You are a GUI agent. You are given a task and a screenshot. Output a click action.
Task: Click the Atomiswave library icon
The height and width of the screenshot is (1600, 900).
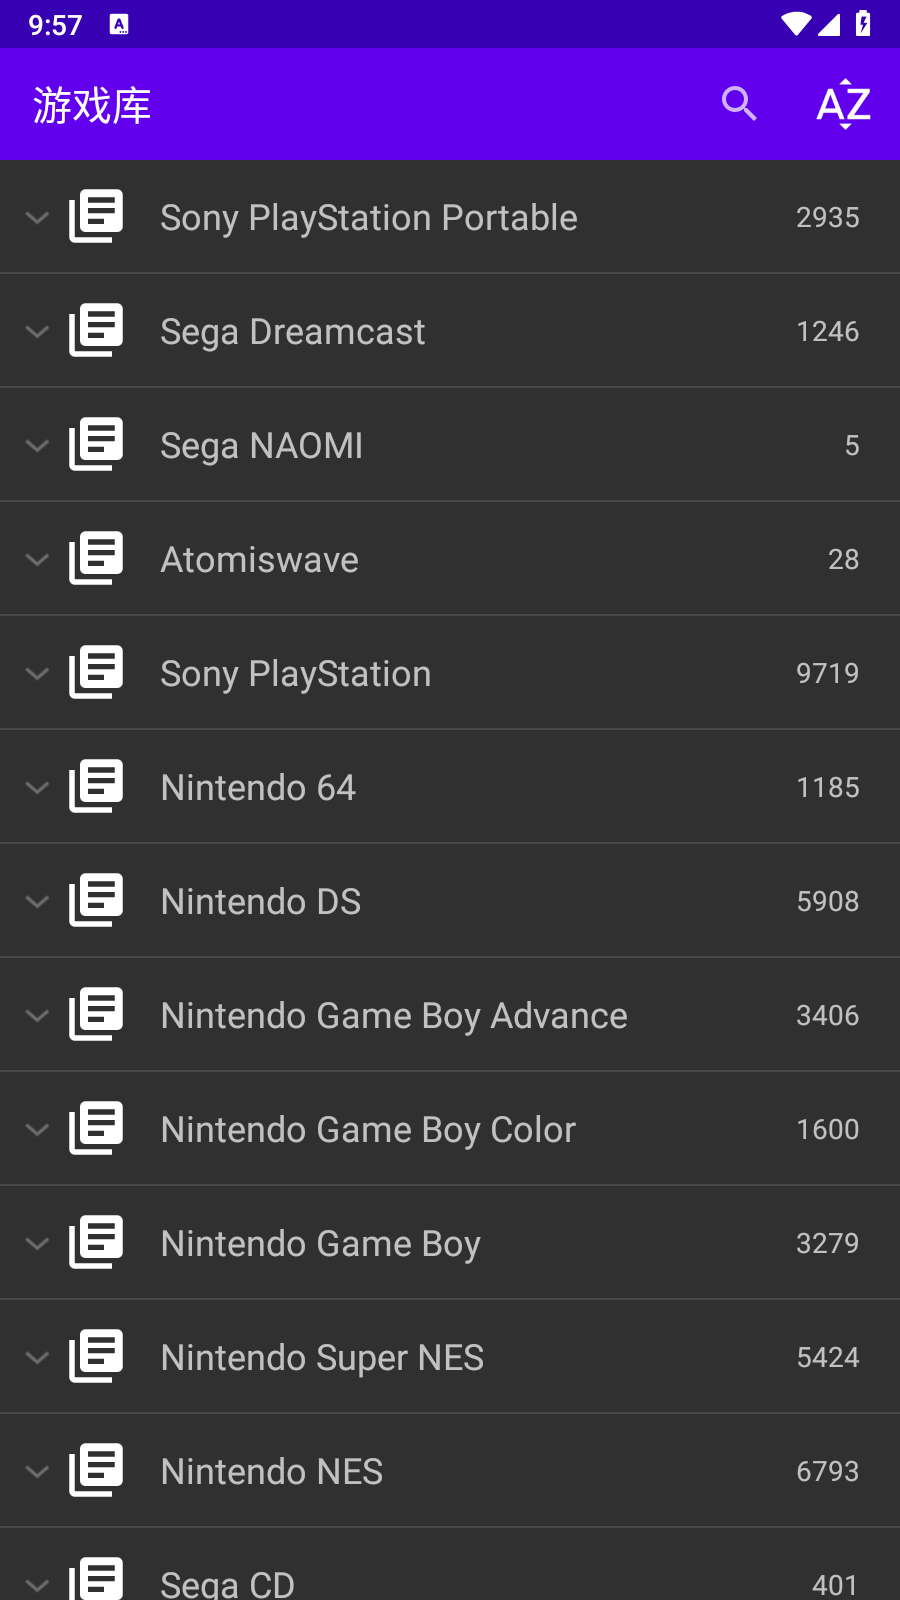coord(96,558)
